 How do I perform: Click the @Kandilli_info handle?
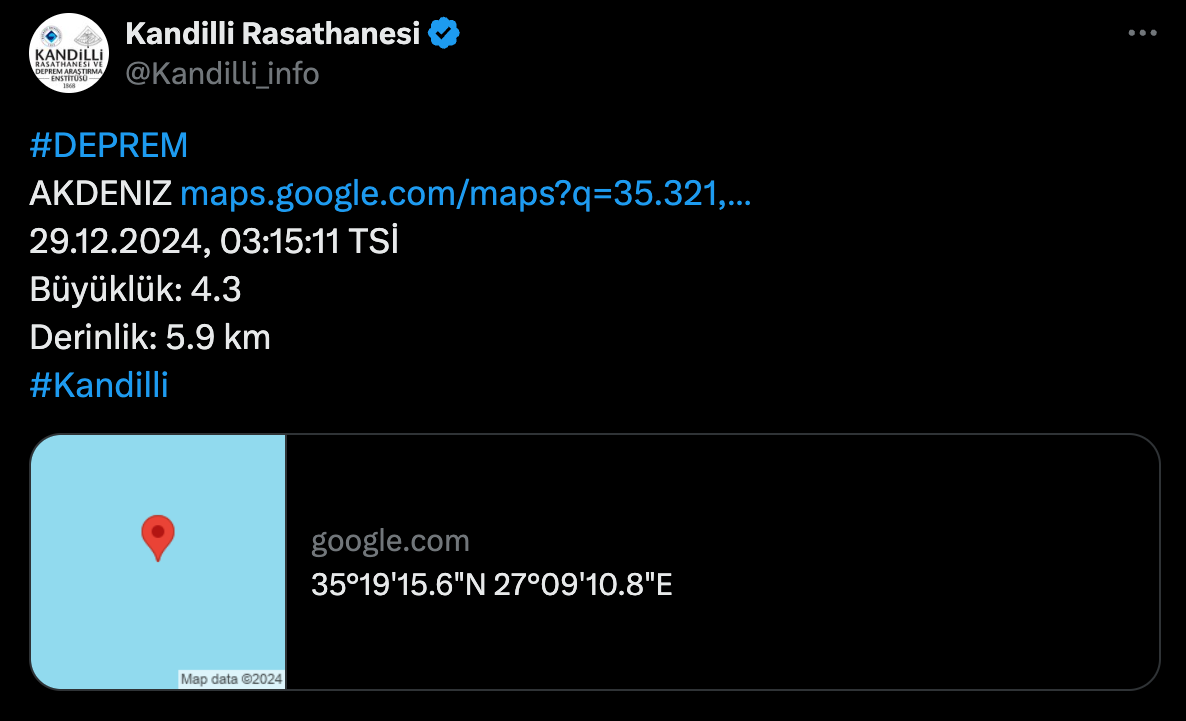pyautogui.click(x=222, y=73)
